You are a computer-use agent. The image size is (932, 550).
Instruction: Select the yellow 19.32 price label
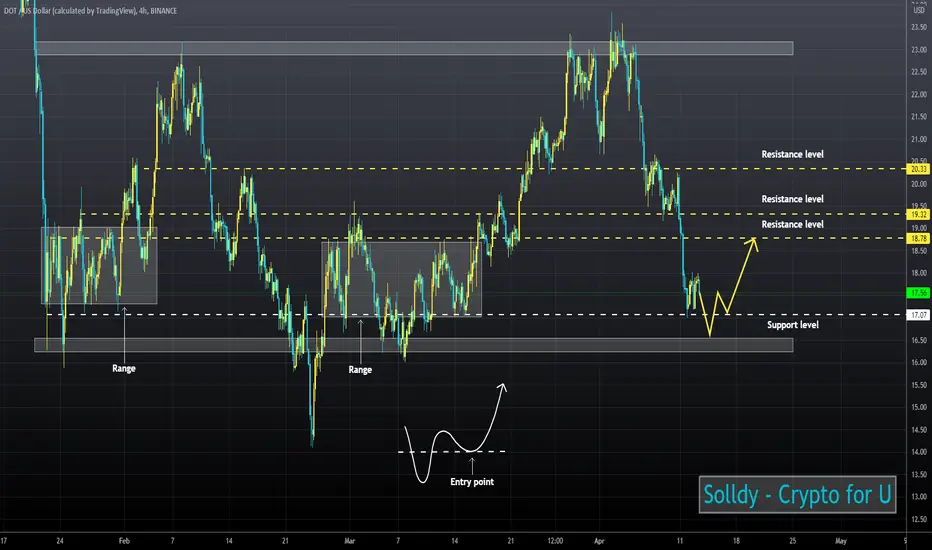coord(918,214)
